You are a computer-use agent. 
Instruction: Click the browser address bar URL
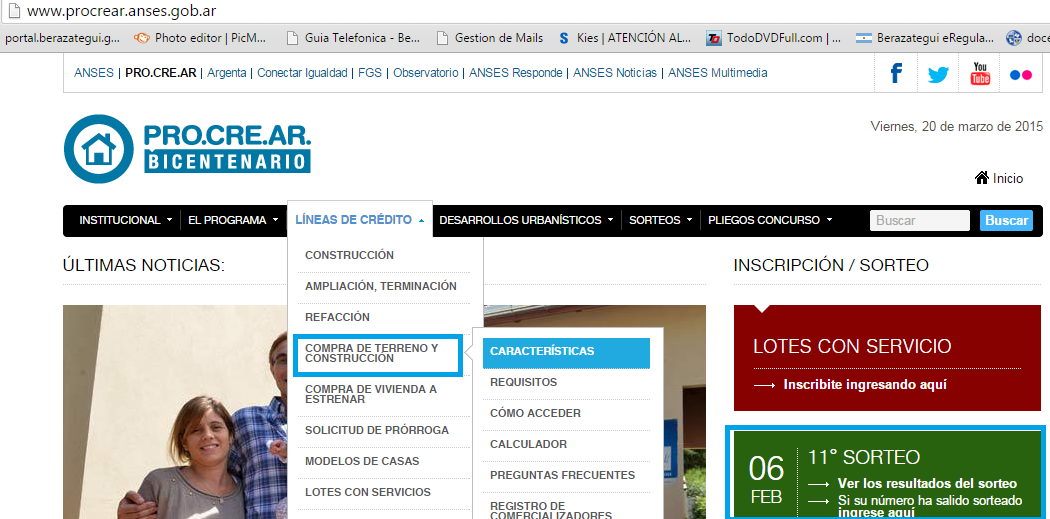(x=122, y=11)
